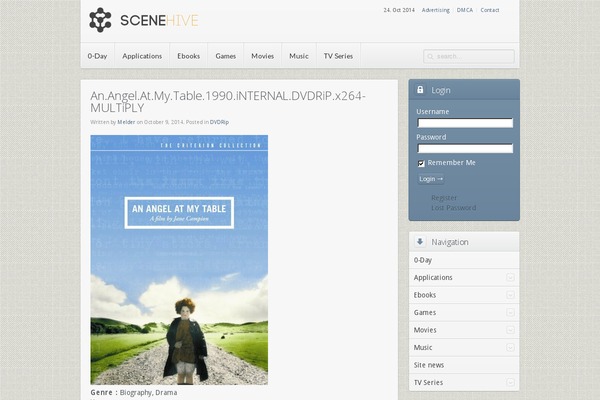Expand the Movies sidebar submenu arrow

click(510, 330)
